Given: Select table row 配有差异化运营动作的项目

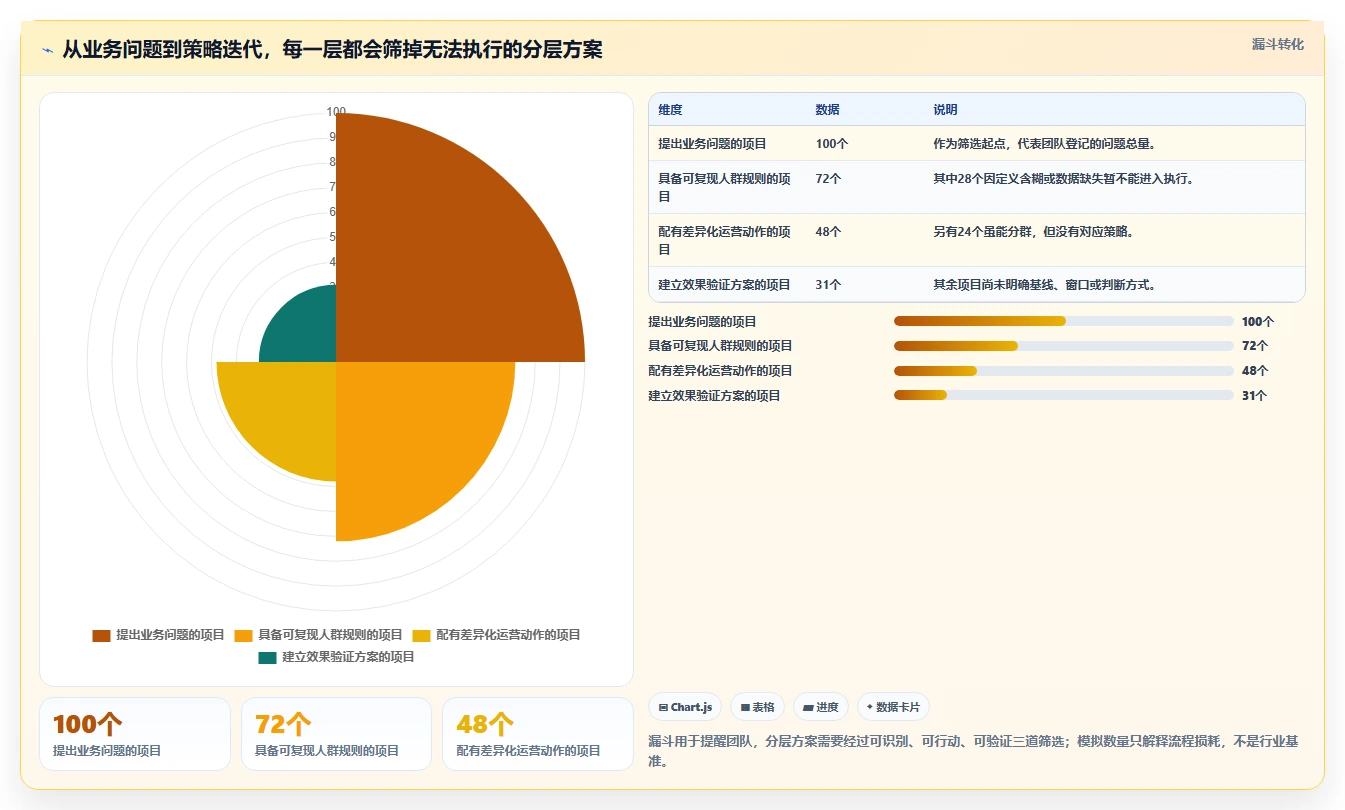Looking at the screenshot, I should [977, 240].
